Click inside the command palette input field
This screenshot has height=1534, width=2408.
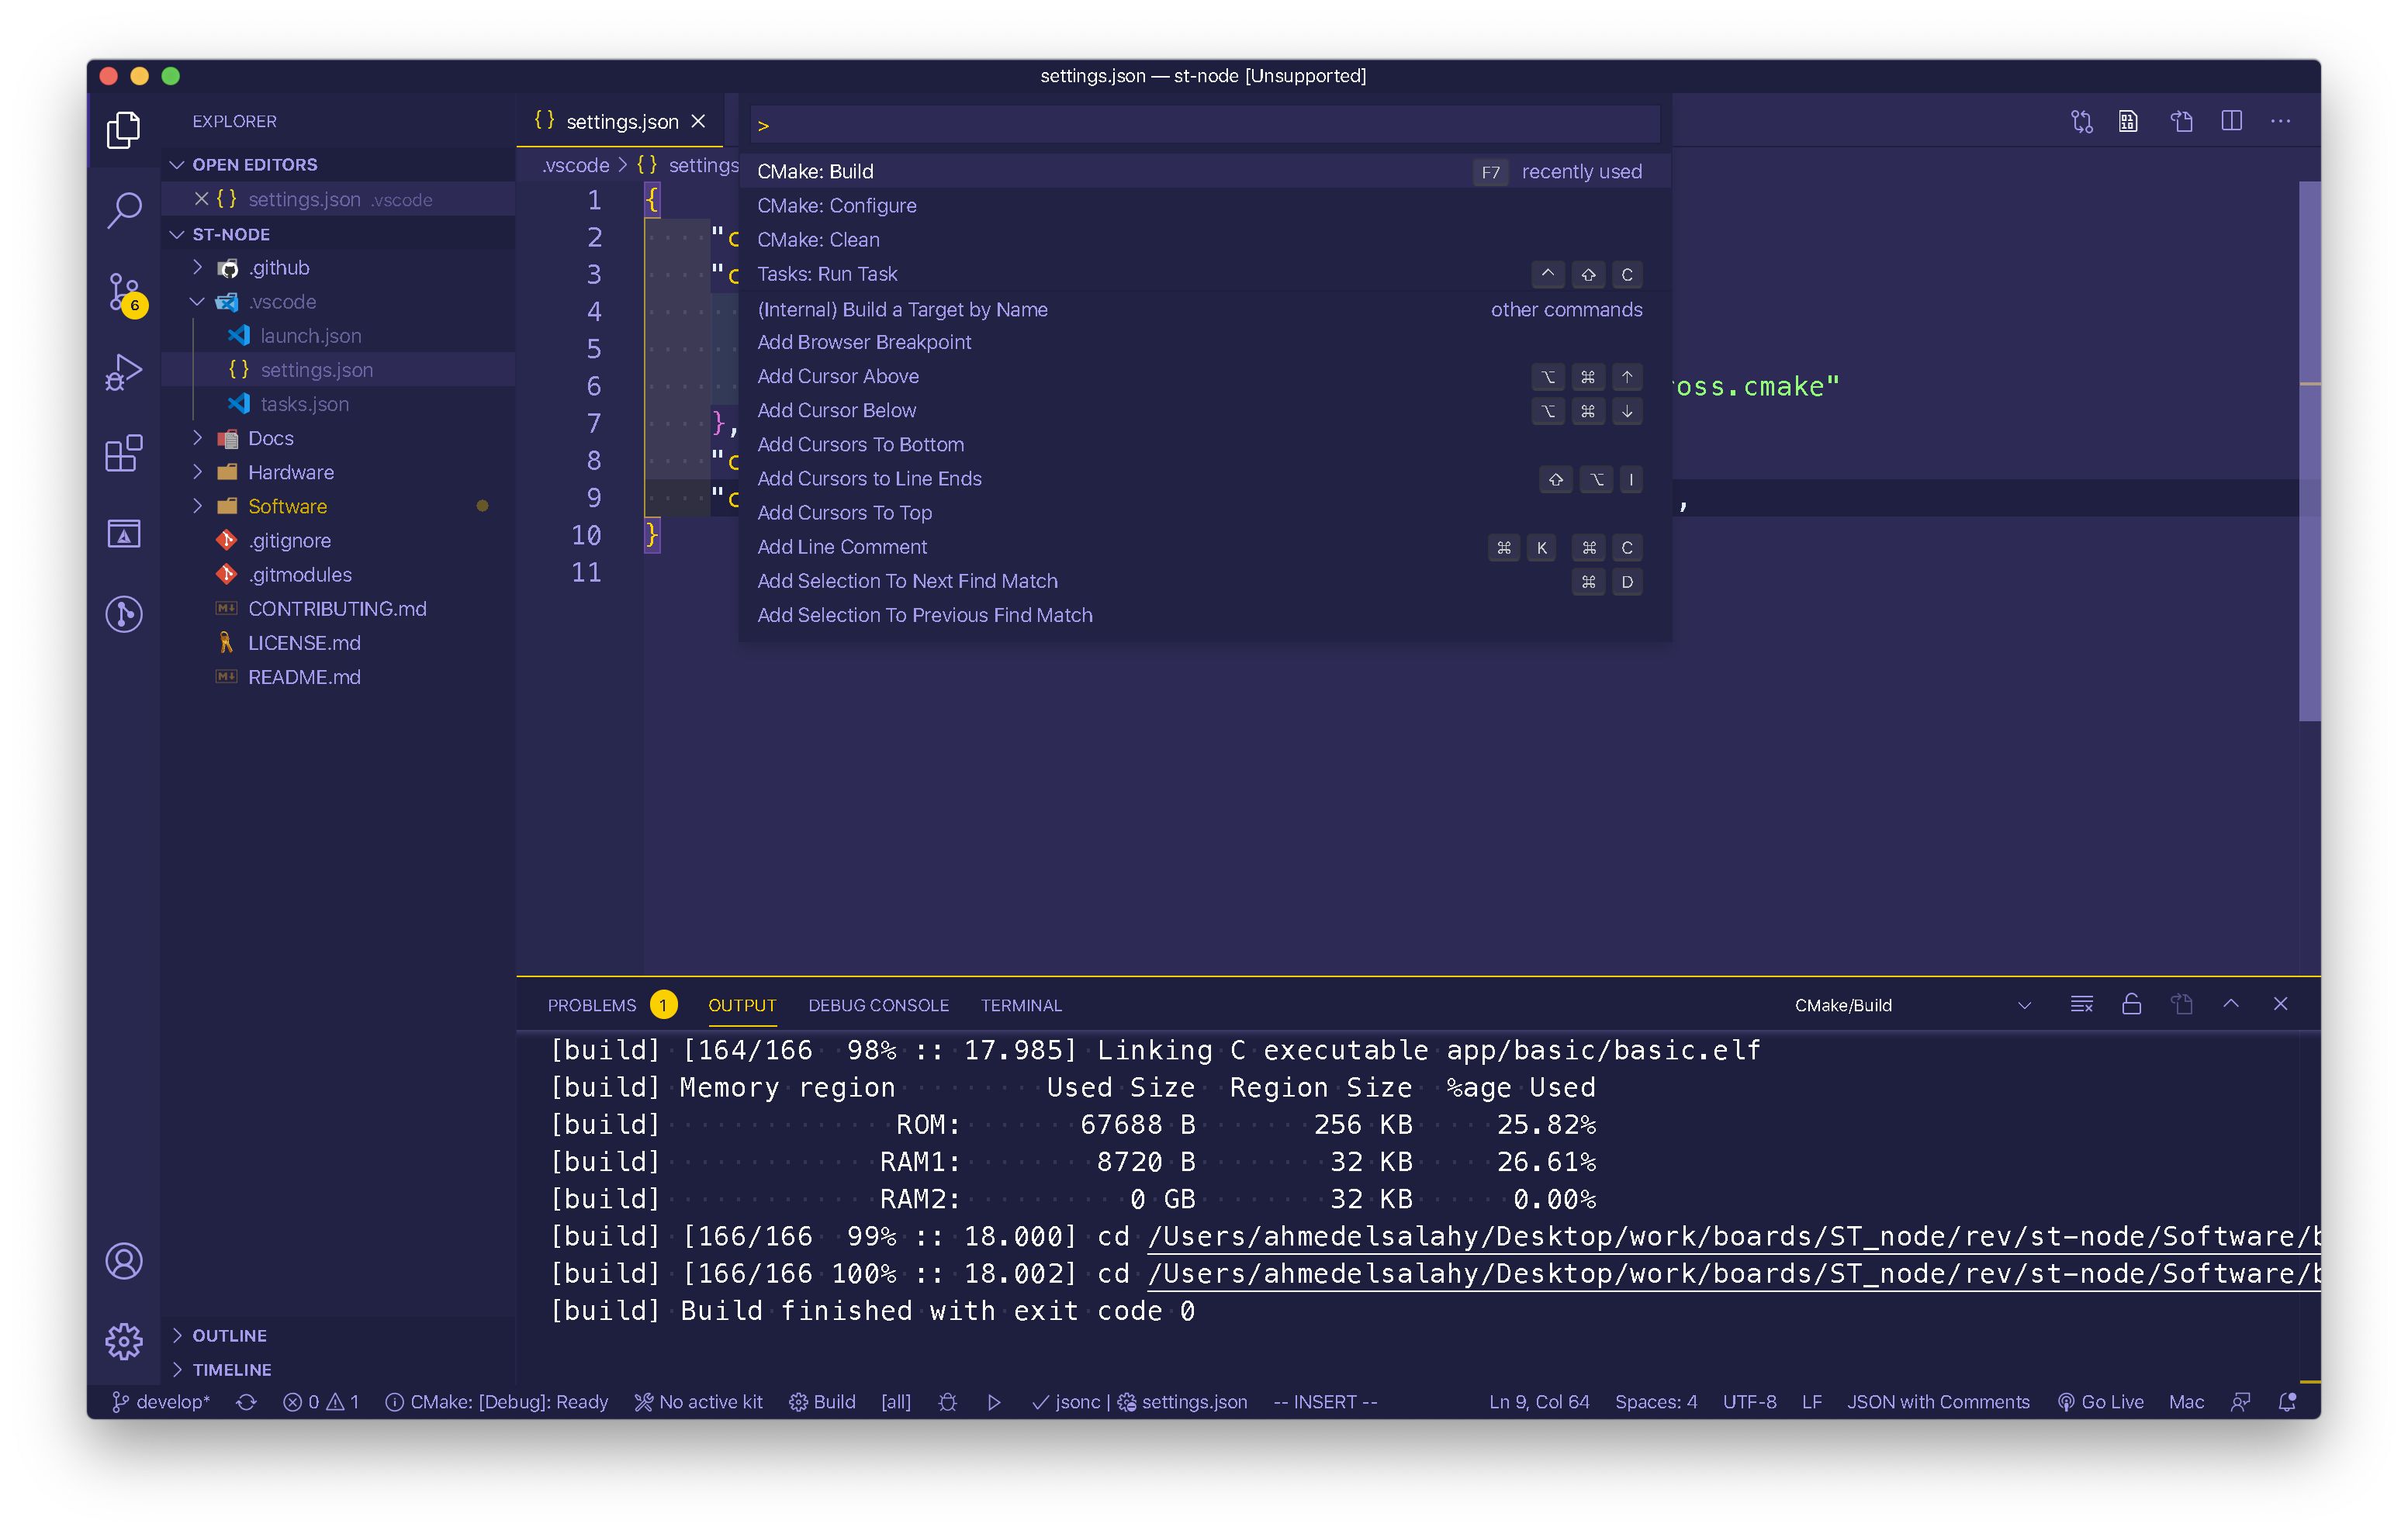click(x=1200, y=123)
